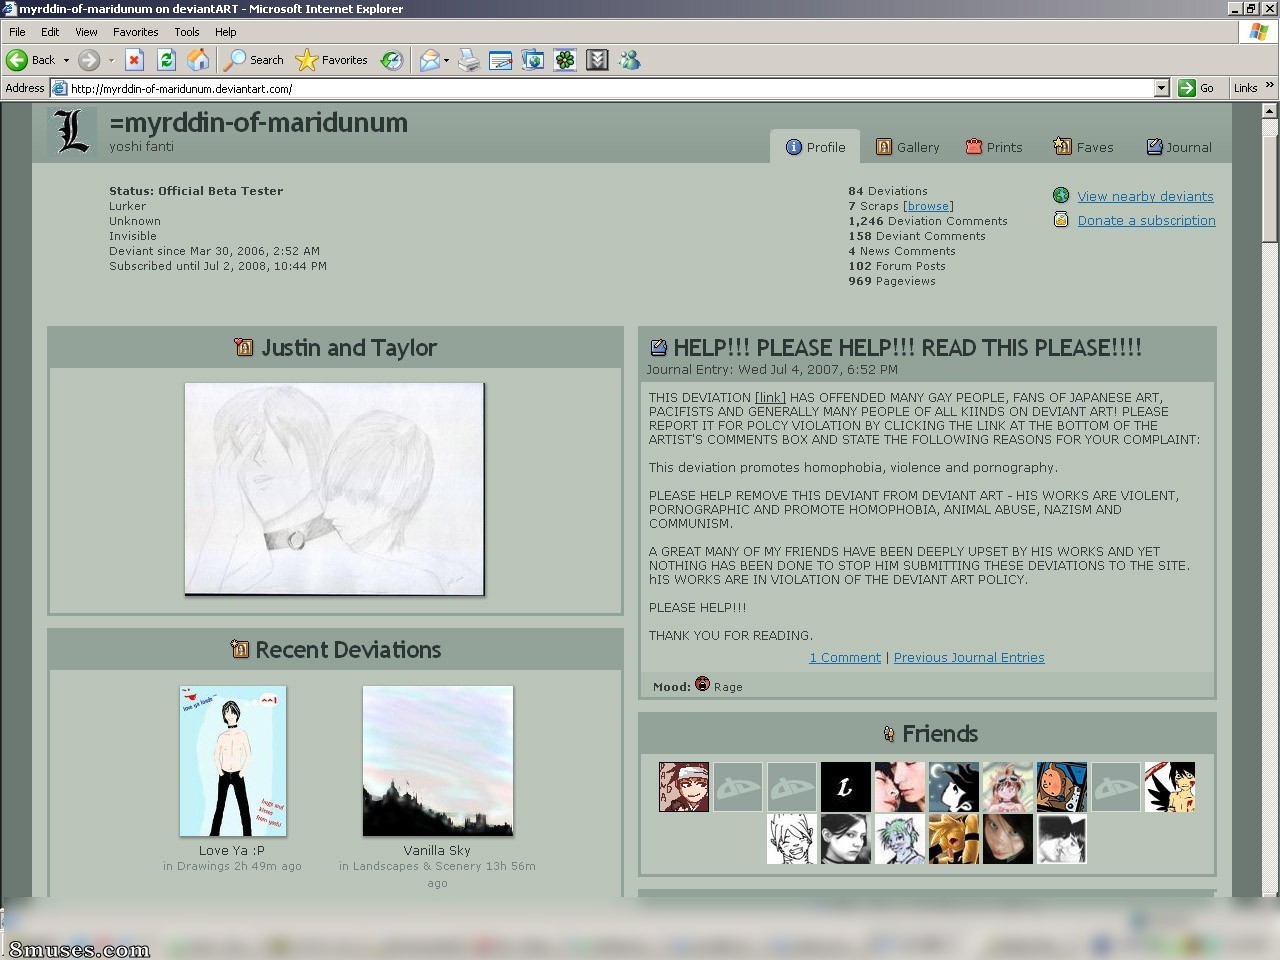Click the grey double-chevron toolbar icon

(x=597, y=60)
